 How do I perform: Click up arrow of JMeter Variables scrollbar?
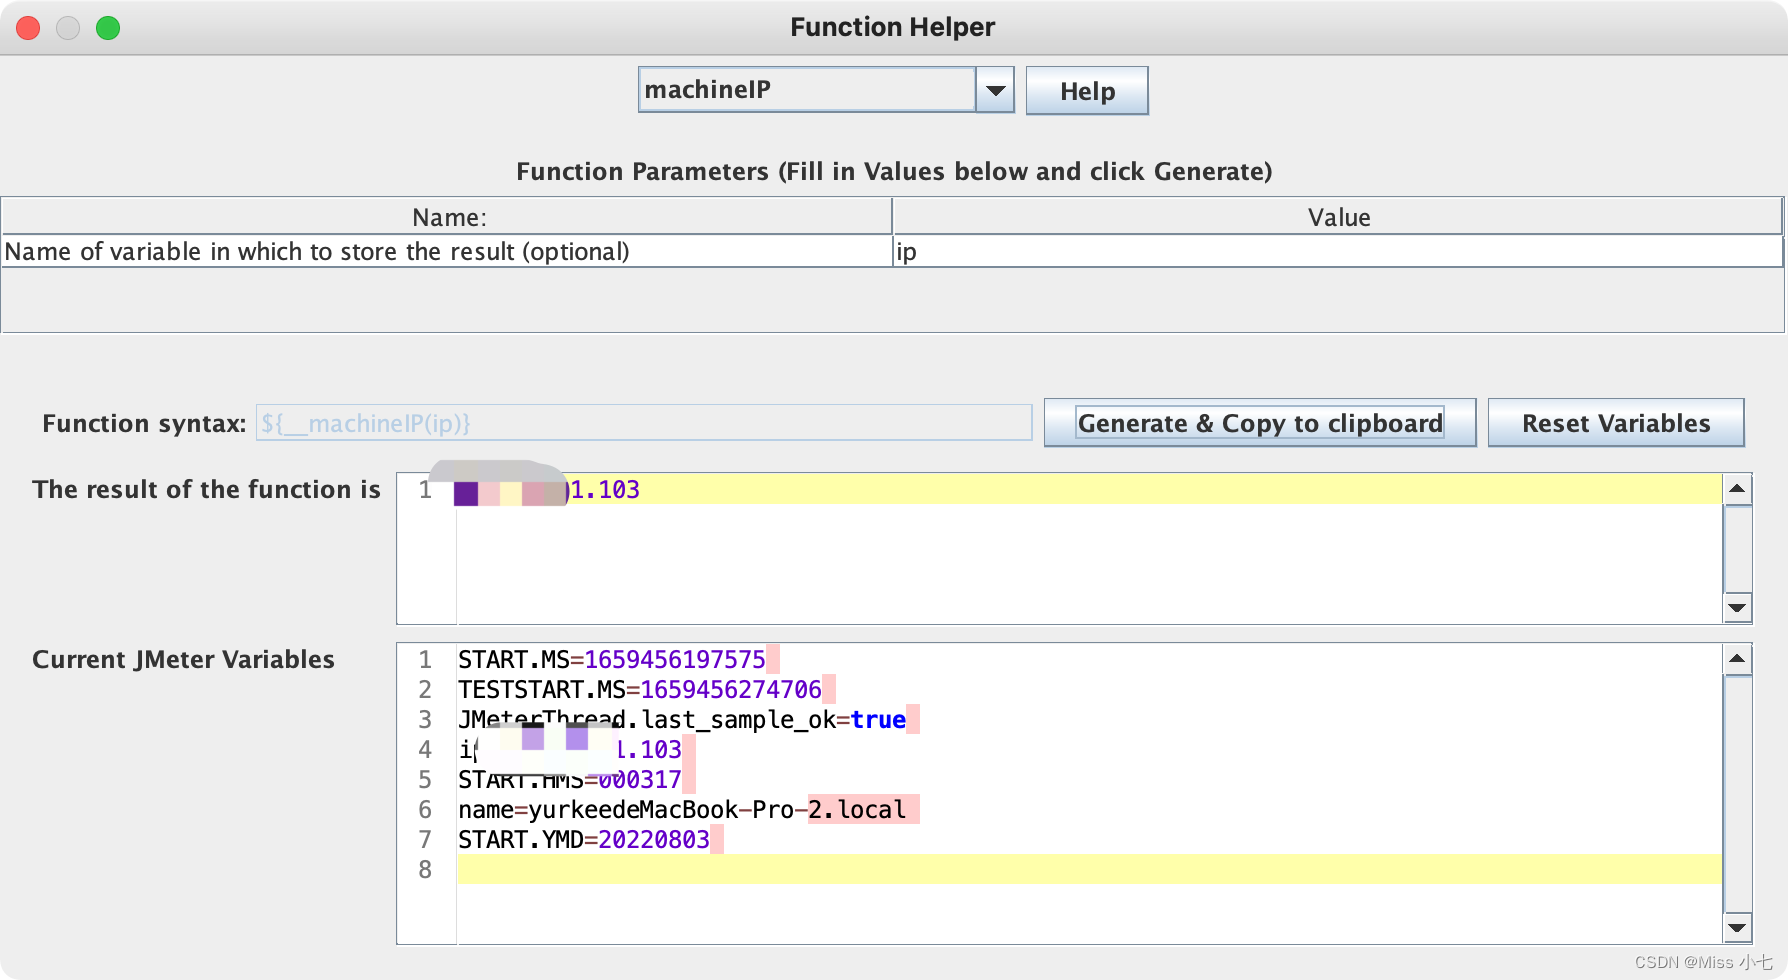click(x=1738, y=659)
